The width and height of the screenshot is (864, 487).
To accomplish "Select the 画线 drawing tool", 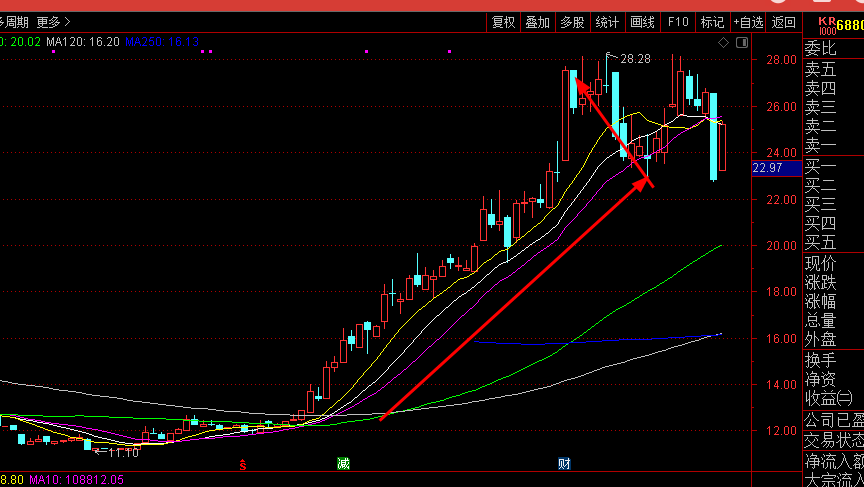I will (642, 22).
